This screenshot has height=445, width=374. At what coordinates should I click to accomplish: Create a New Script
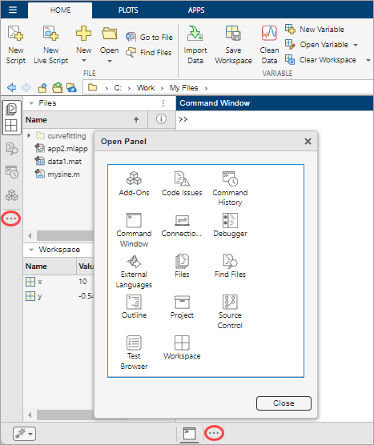(16, 45)
